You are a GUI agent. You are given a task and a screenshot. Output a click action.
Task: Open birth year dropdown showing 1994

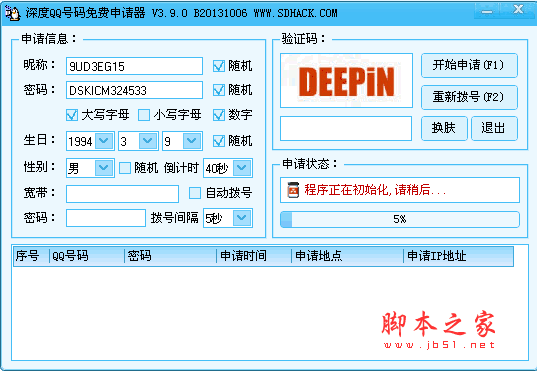point(104,141)
